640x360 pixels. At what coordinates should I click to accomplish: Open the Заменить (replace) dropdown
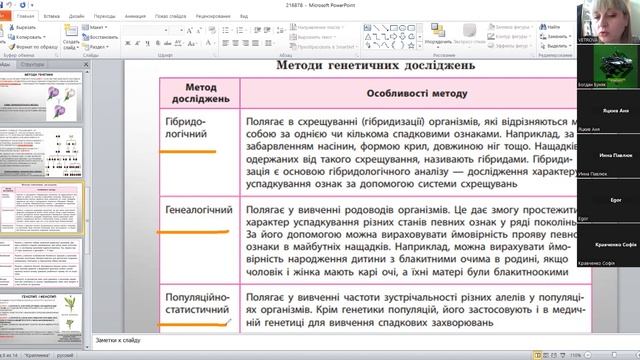click(555, 37)
